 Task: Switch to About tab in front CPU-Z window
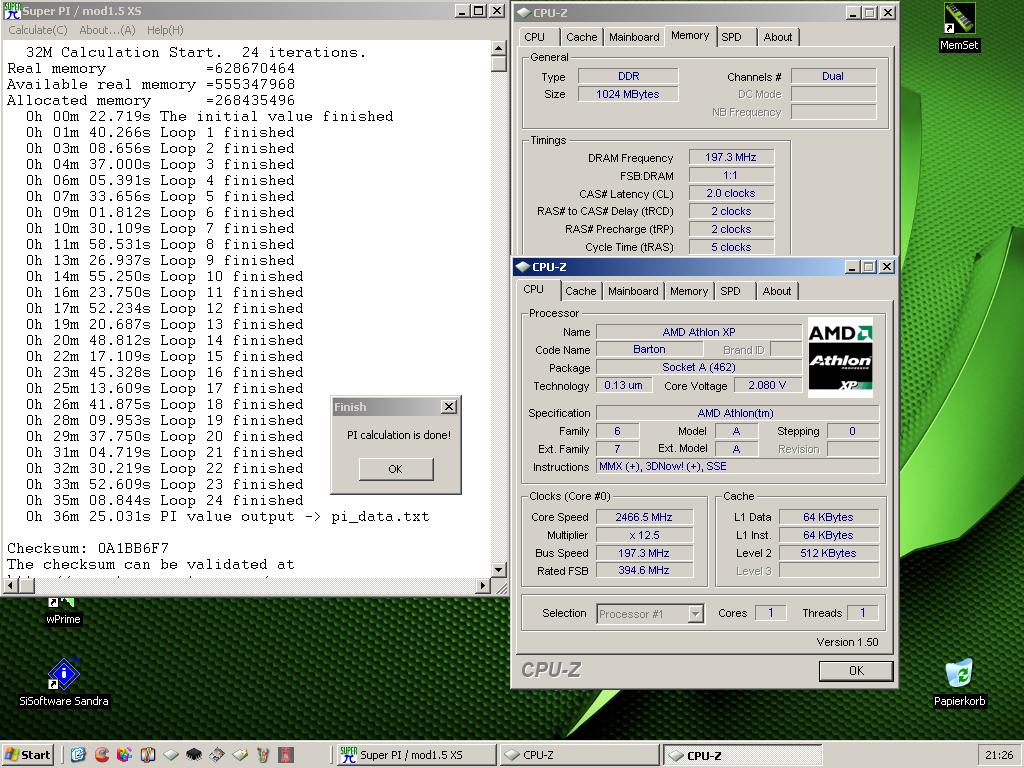pyautogui.click(x=776, y=291)
